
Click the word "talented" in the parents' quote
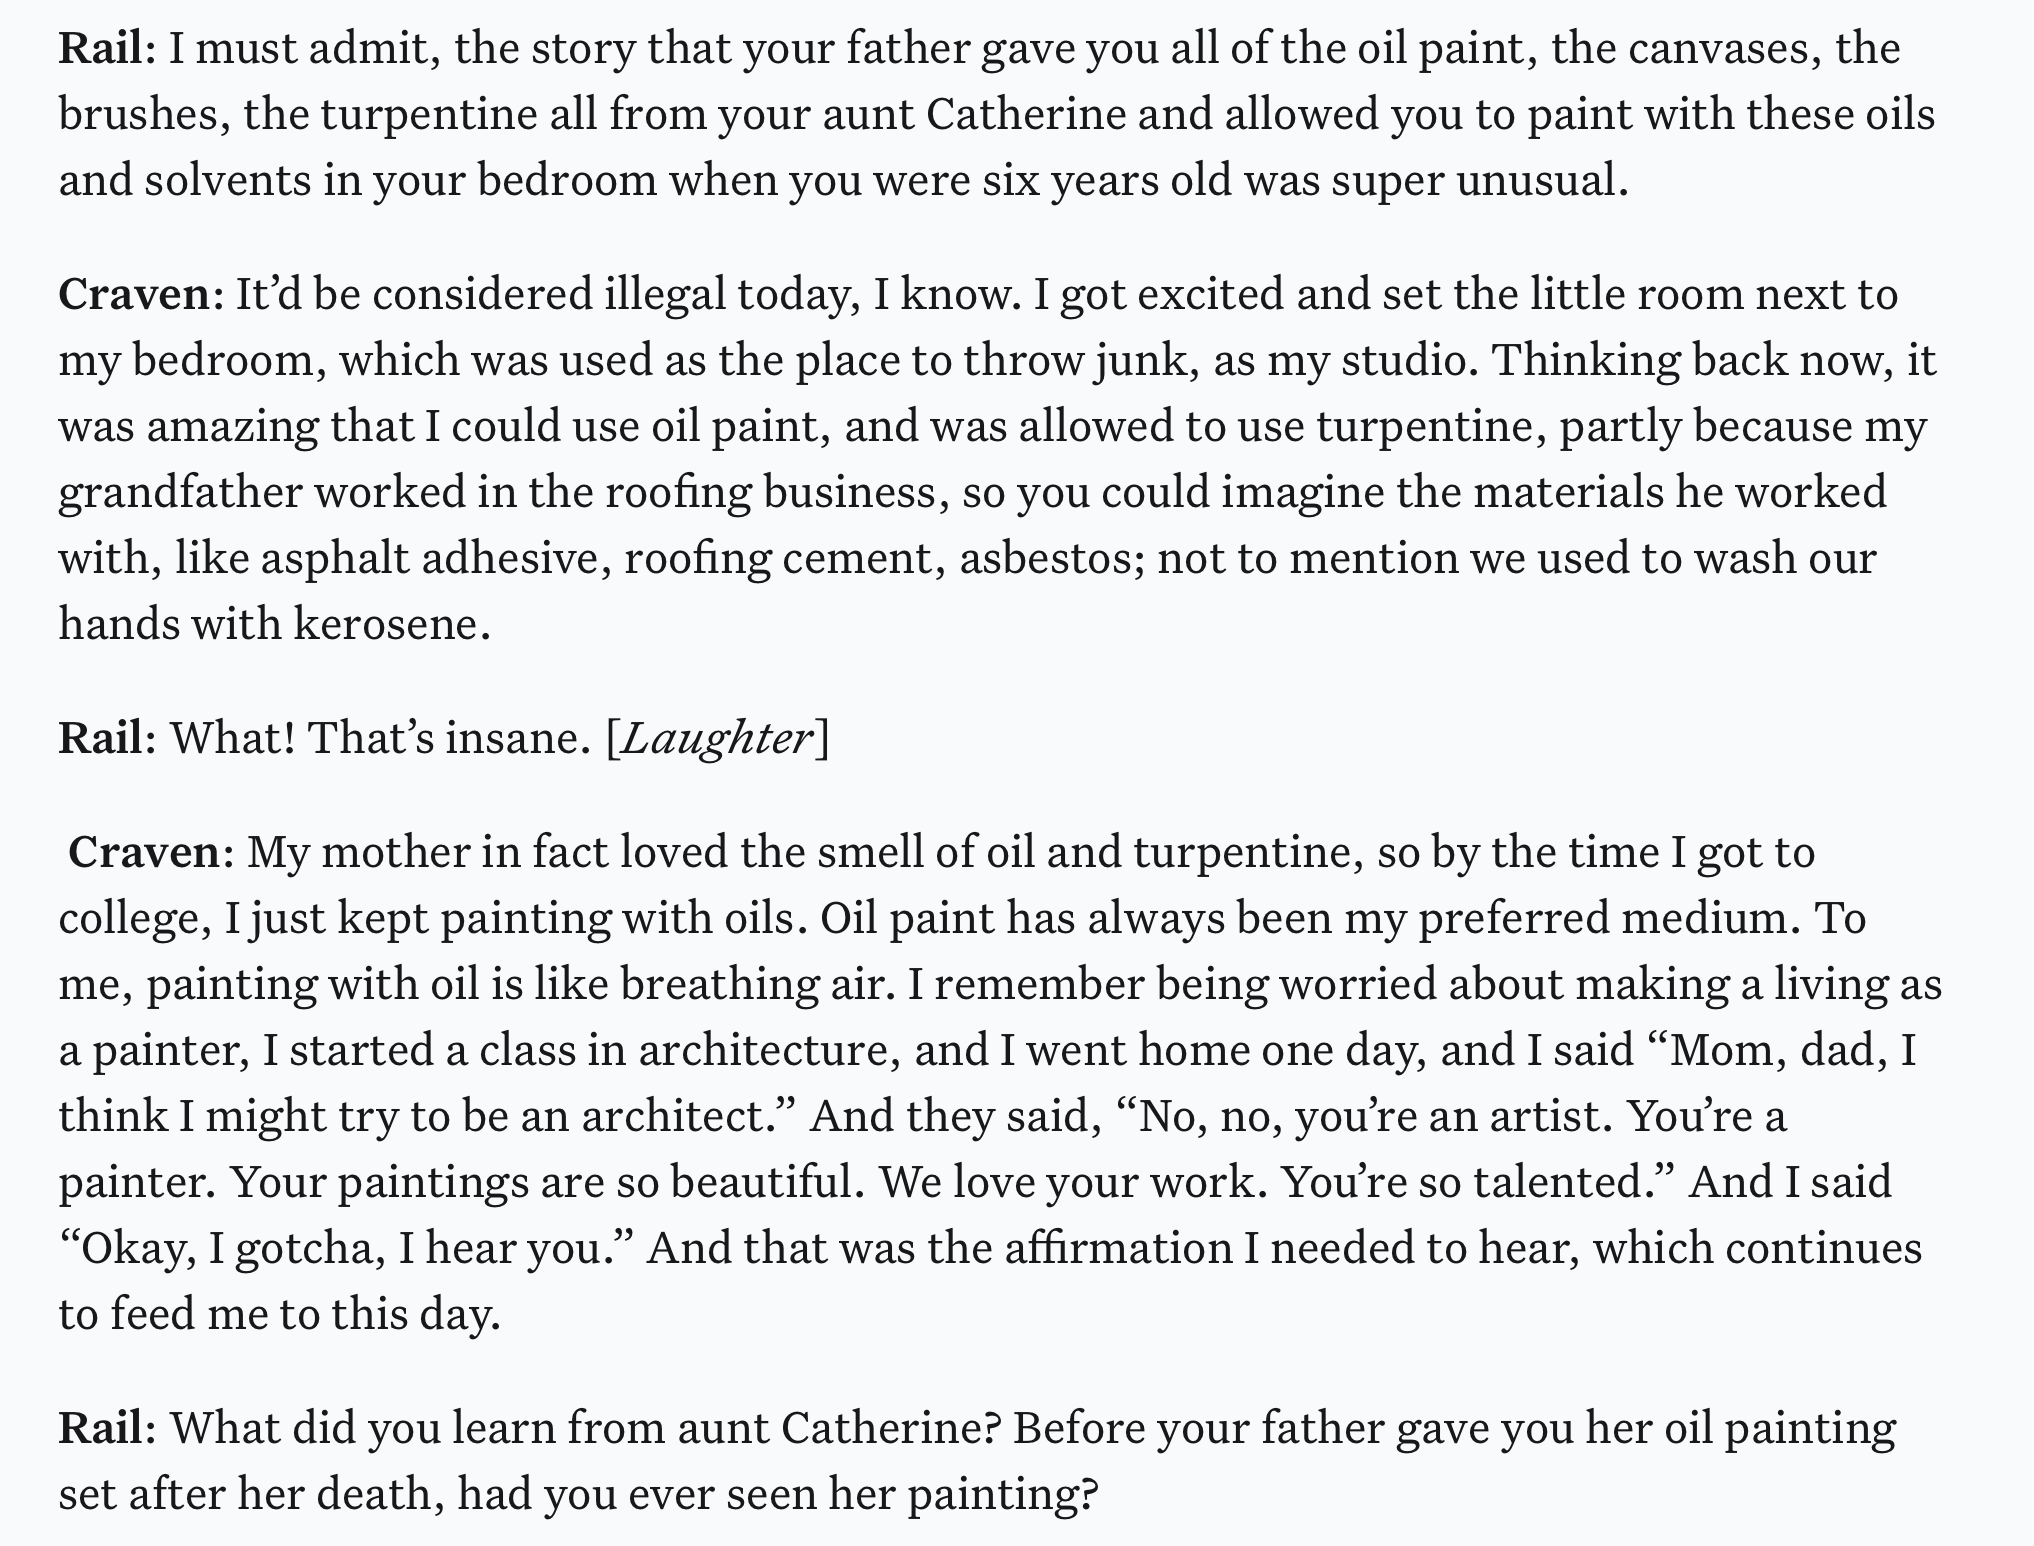pyautogui.click(x=1558, y=1183)
